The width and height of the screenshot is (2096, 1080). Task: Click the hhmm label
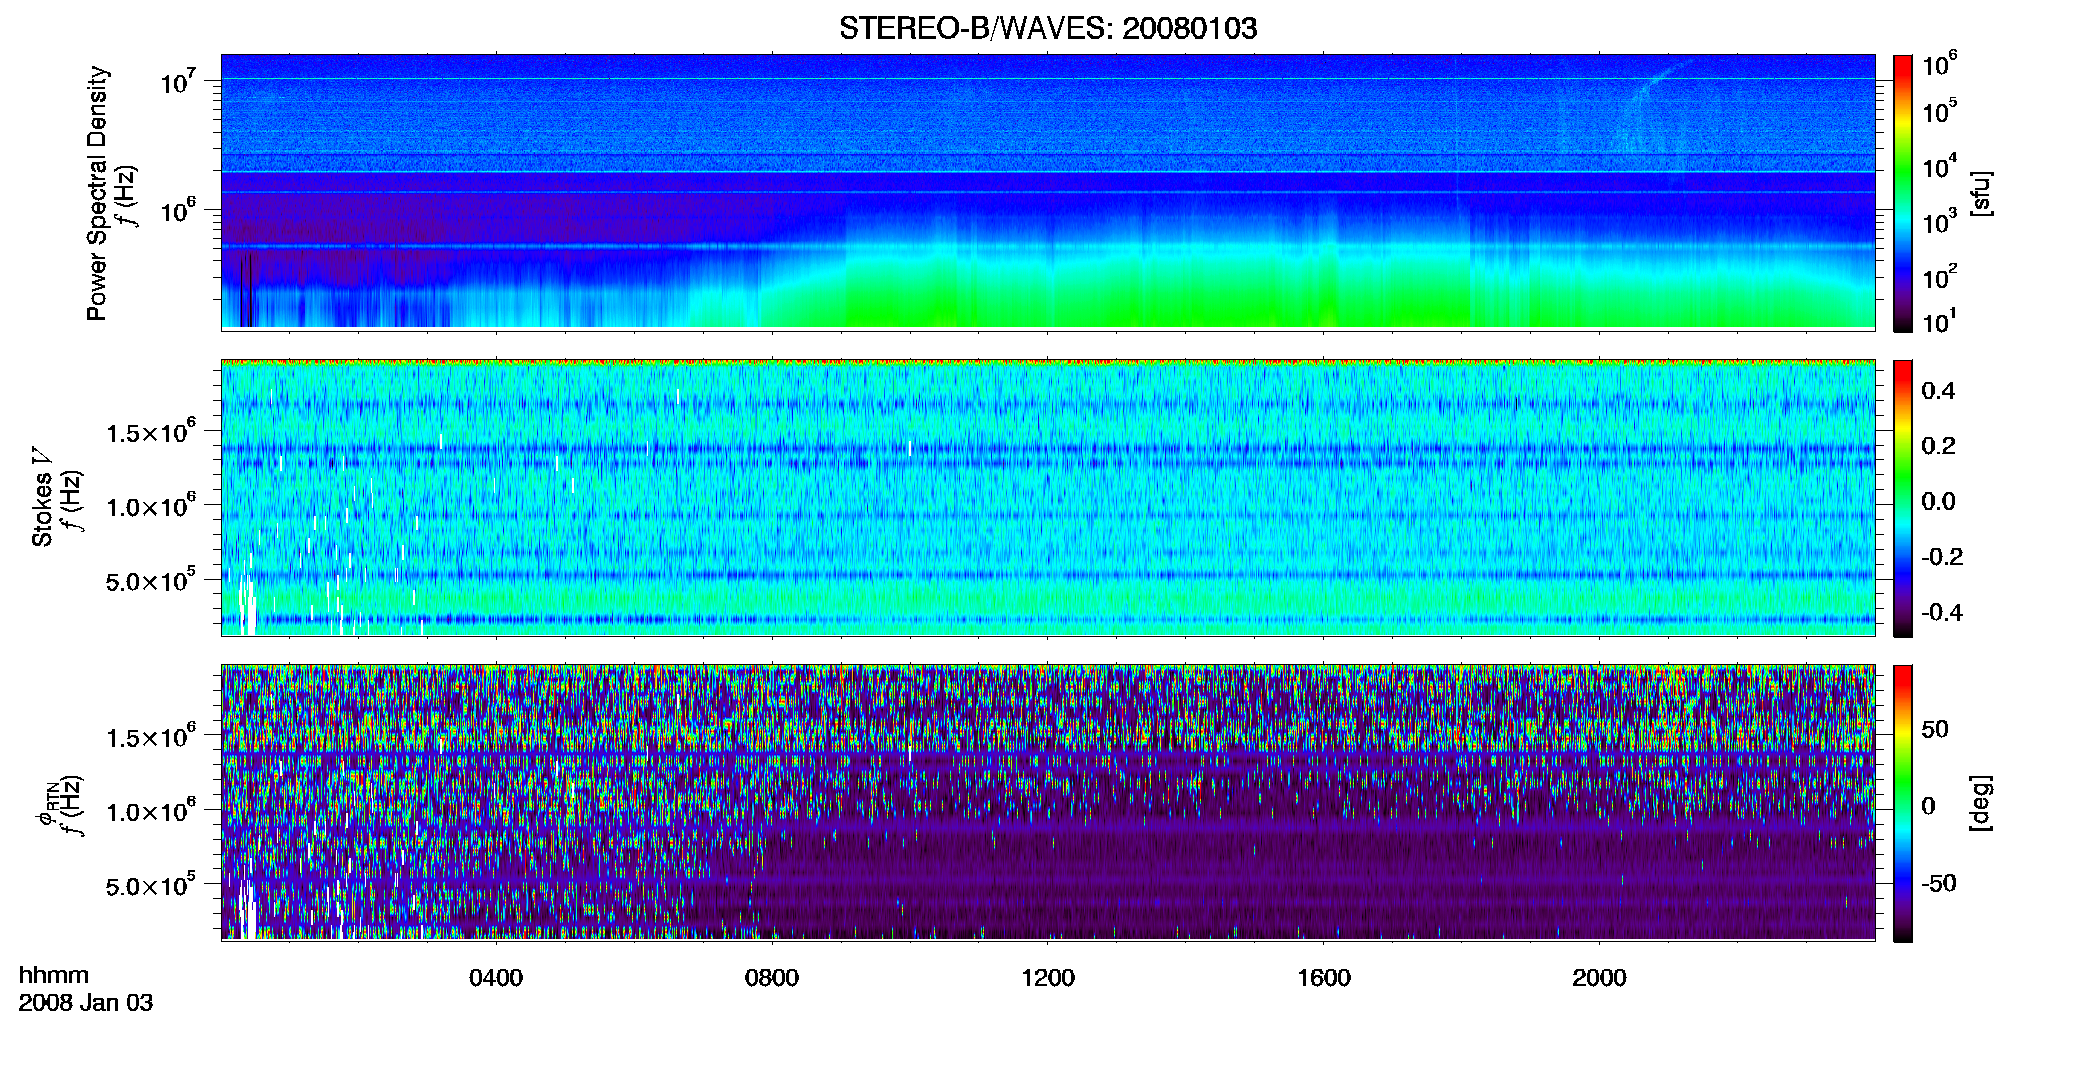[54, 976]
